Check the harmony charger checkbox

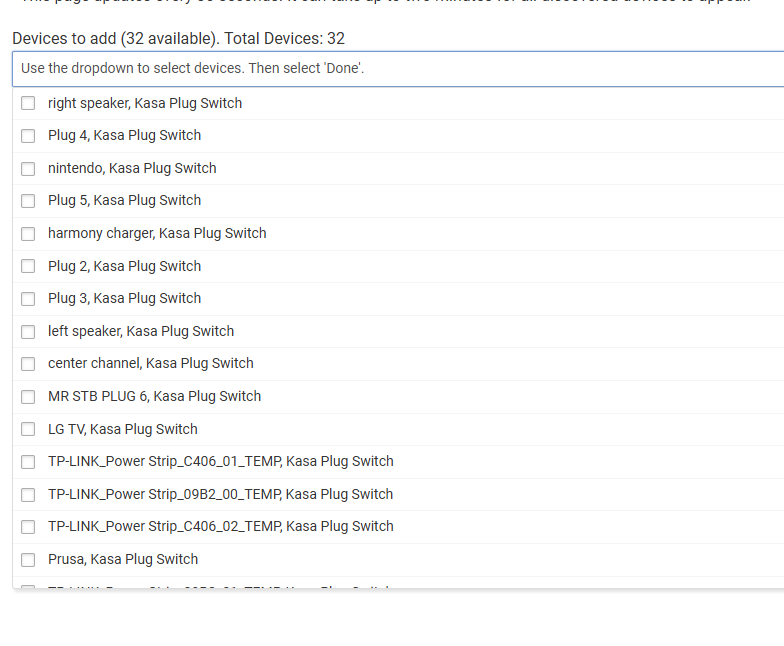(28, 234)
